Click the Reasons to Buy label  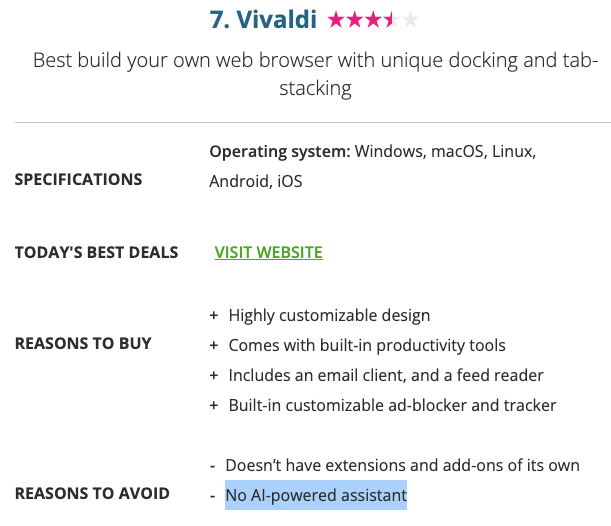point(83,343)
